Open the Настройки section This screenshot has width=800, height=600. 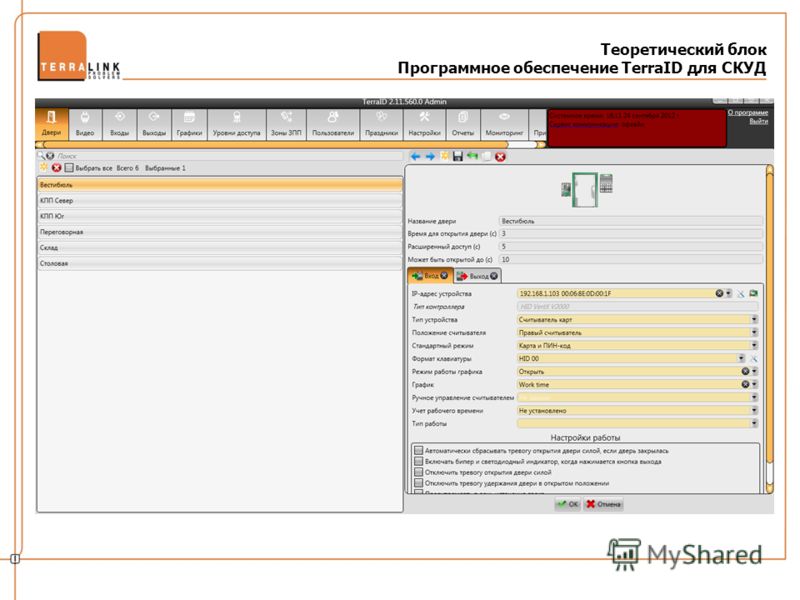pyautogui.click(x=424, y=123)
